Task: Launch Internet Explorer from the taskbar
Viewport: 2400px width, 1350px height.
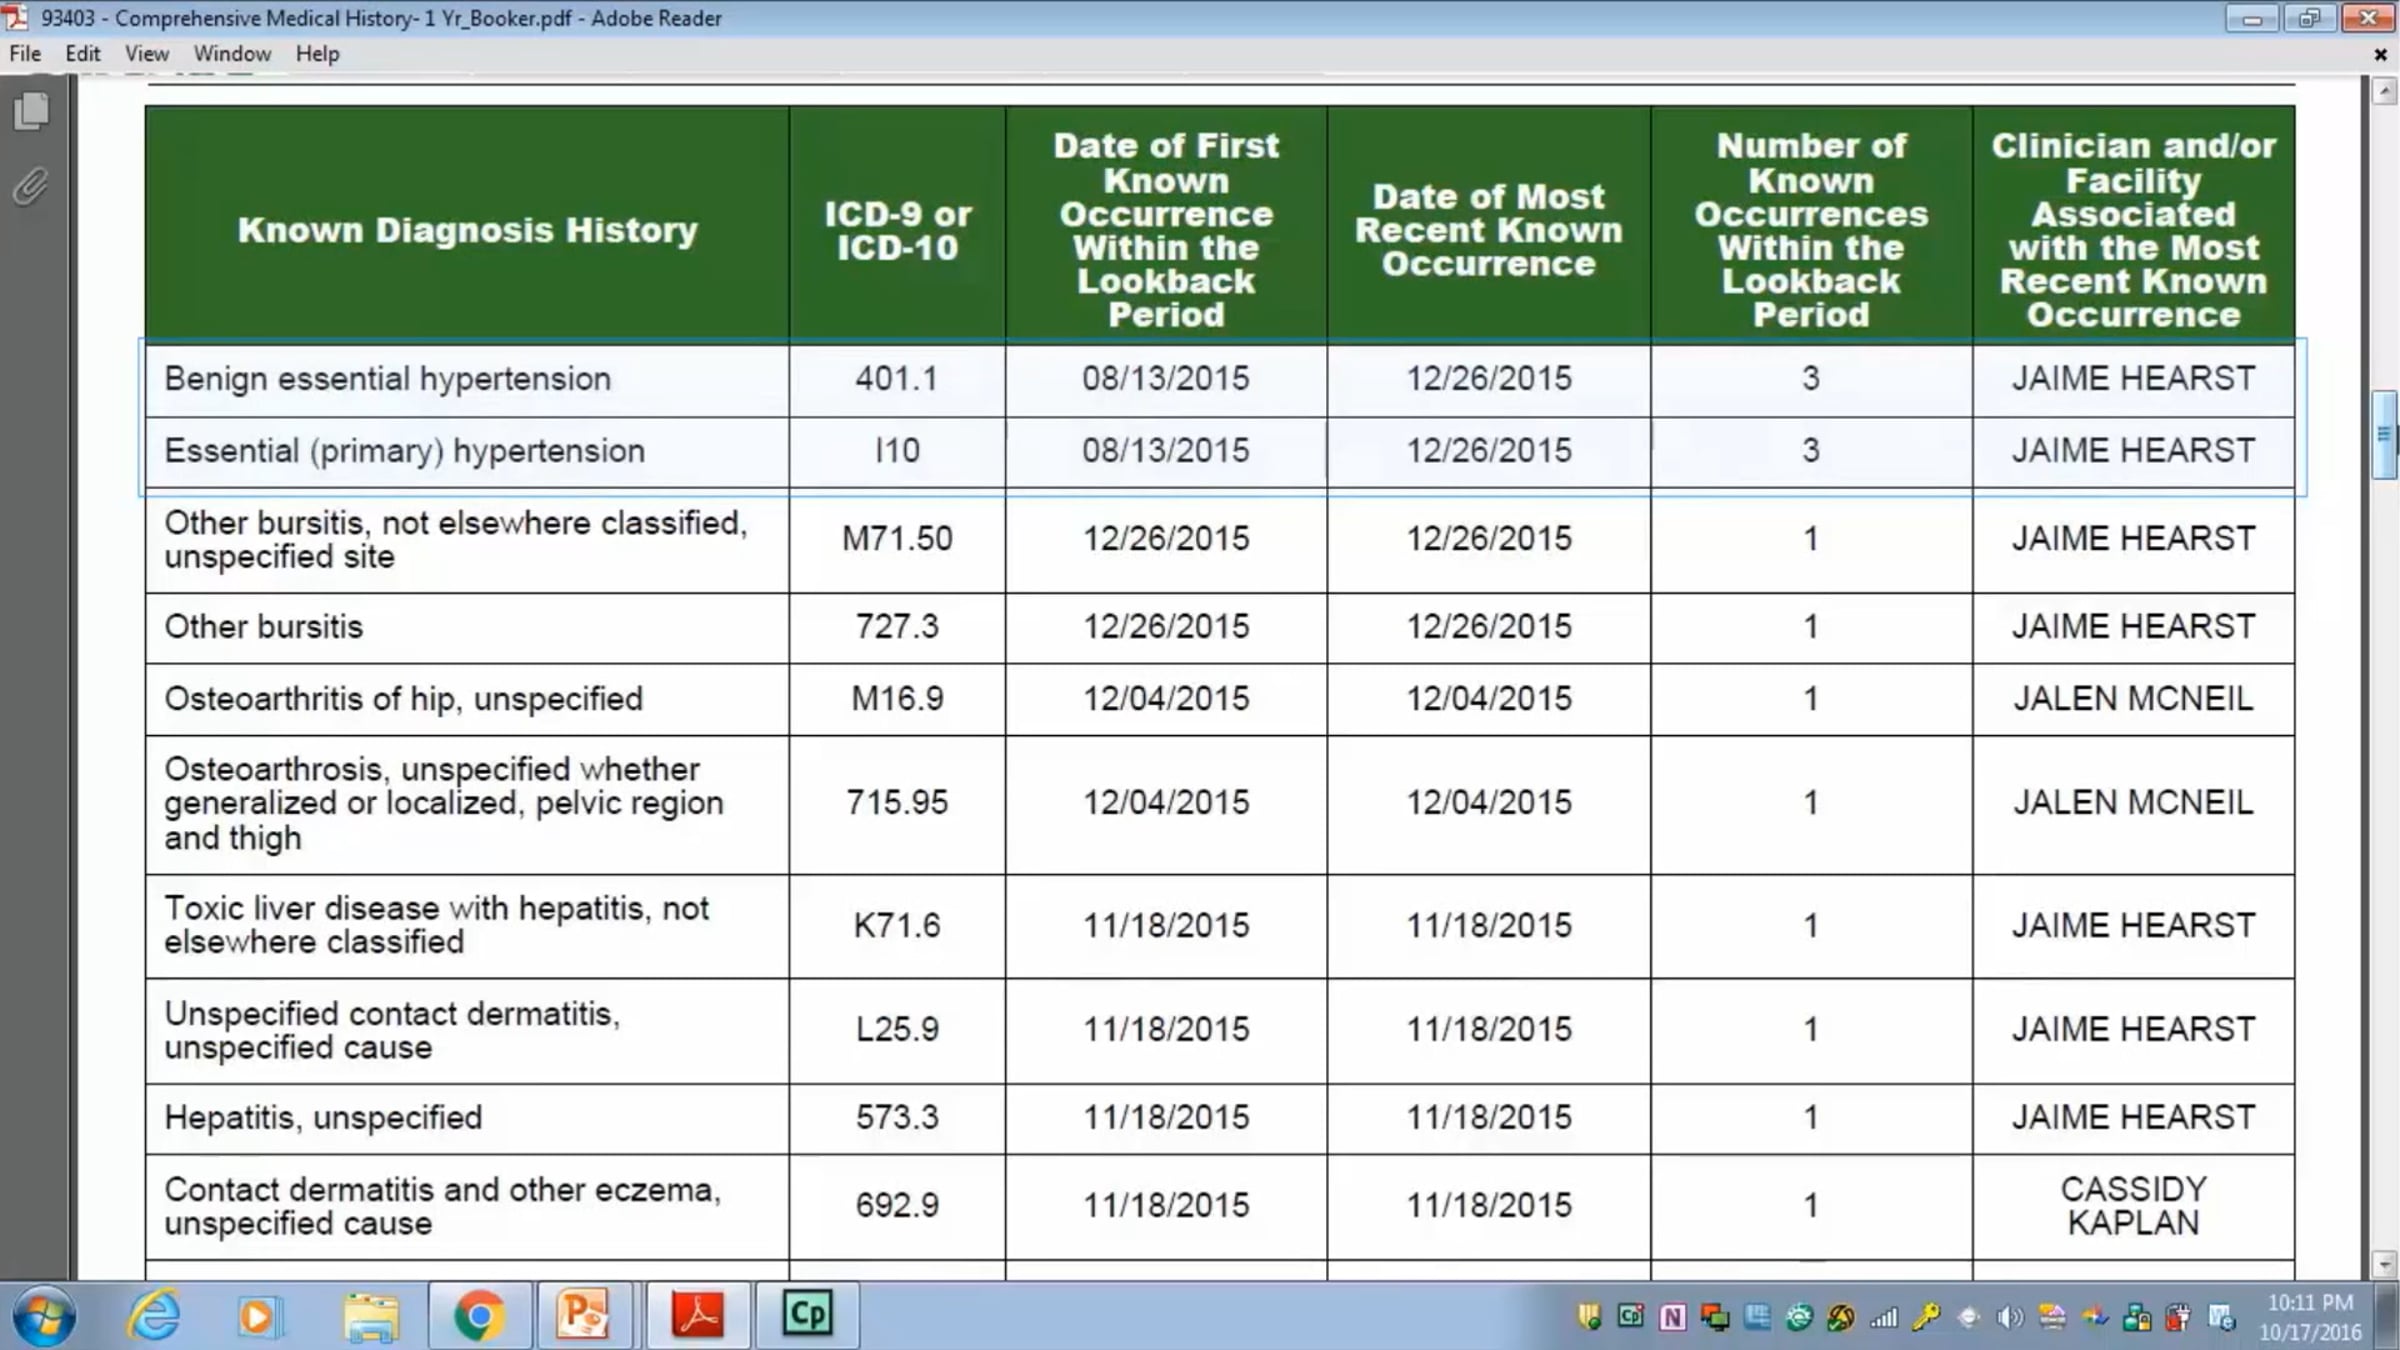Action: point(154,1315)
